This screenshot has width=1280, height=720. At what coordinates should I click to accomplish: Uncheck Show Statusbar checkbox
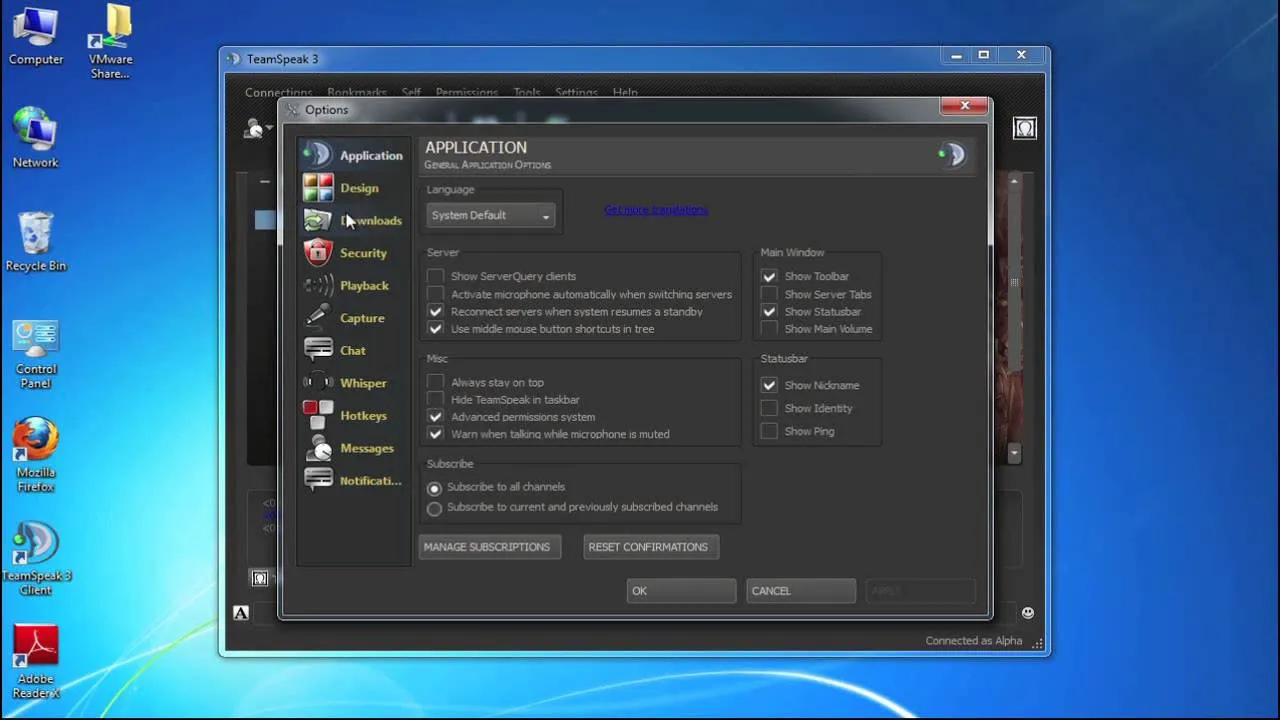click(x=769, y=311)
